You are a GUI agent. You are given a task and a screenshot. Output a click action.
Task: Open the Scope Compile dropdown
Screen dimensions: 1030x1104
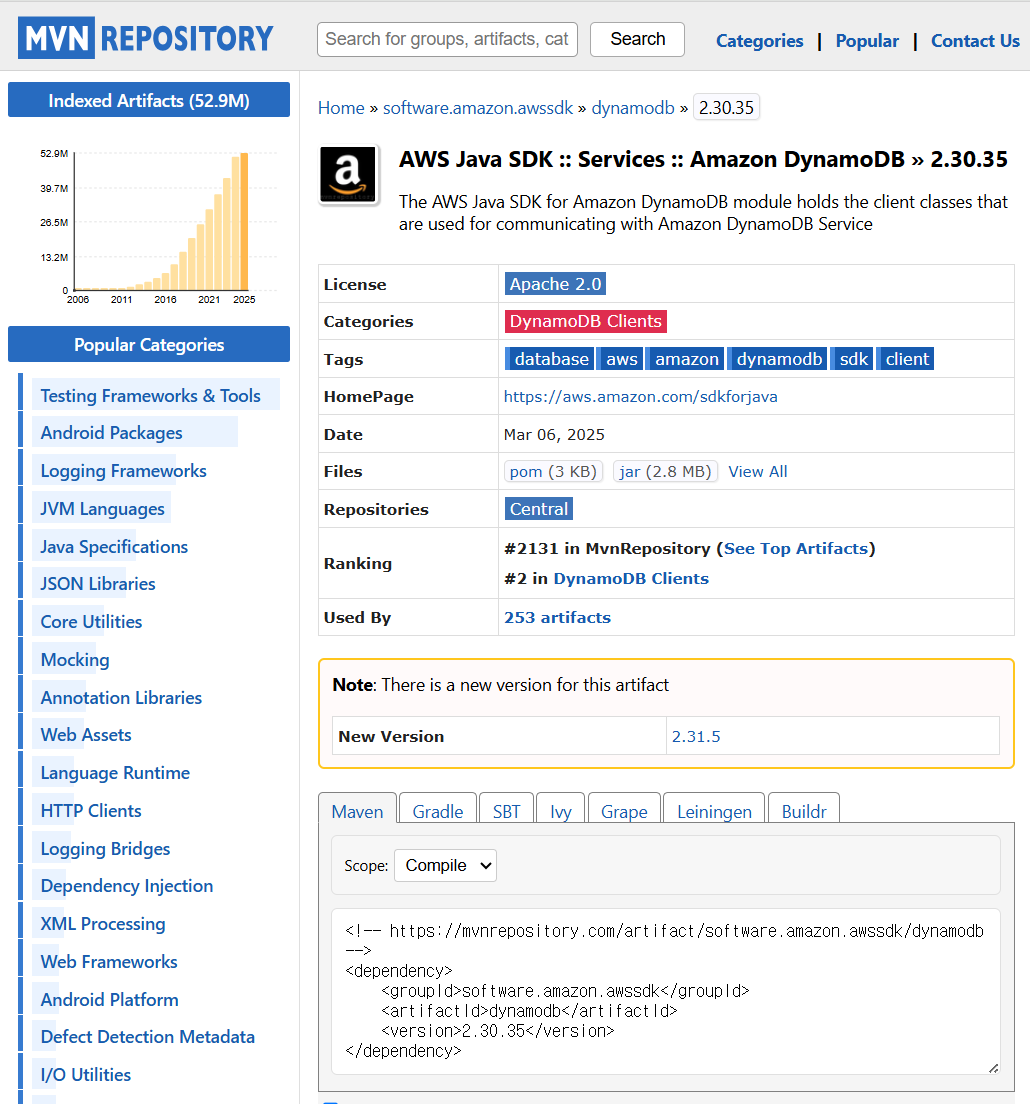tap(445, 865)
